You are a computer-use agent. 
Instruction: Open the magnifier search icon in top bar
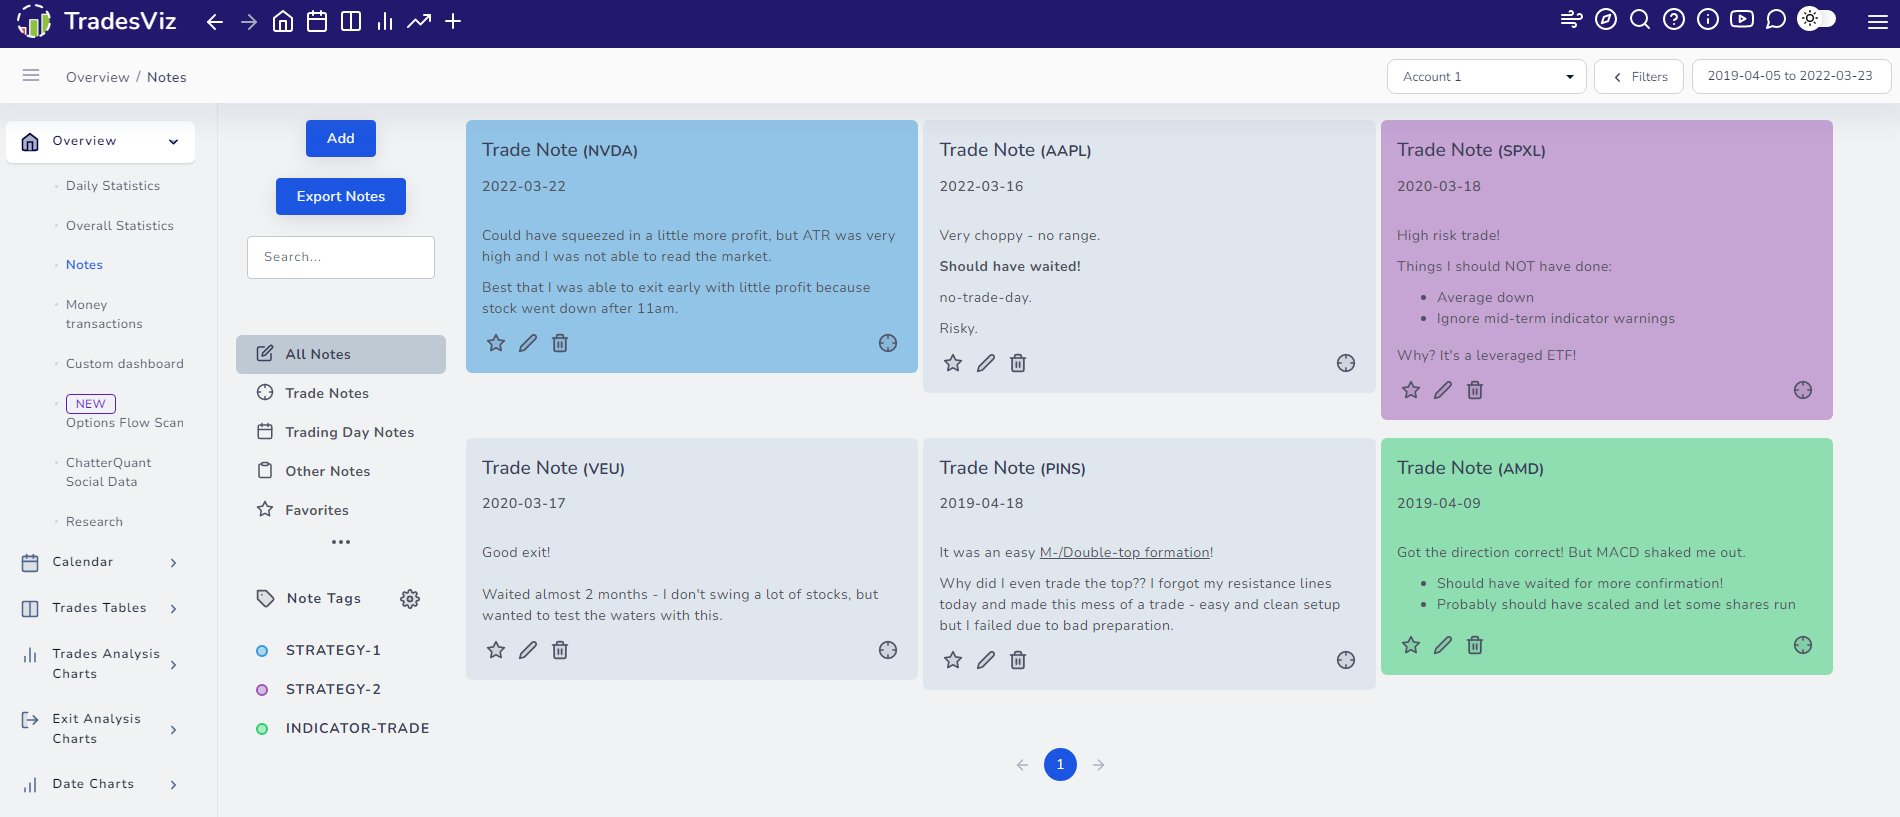tap(1640, 19)
